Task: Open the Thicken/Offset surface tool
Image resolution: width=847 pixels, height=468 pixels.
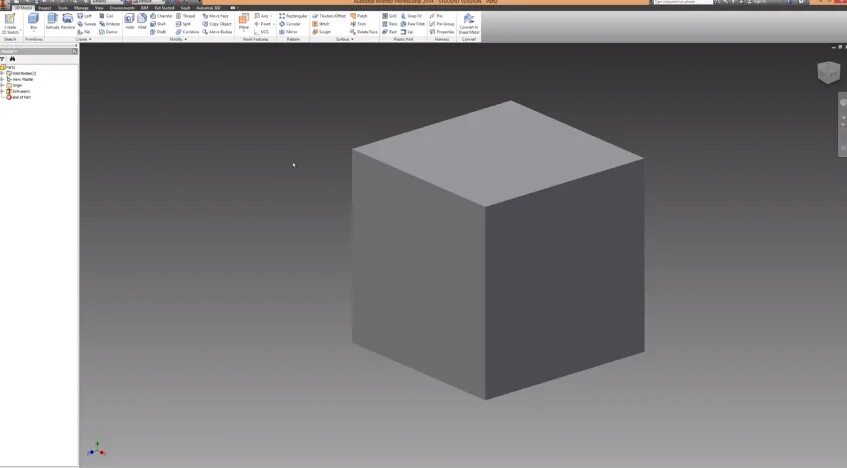Action: coord(328,16)
